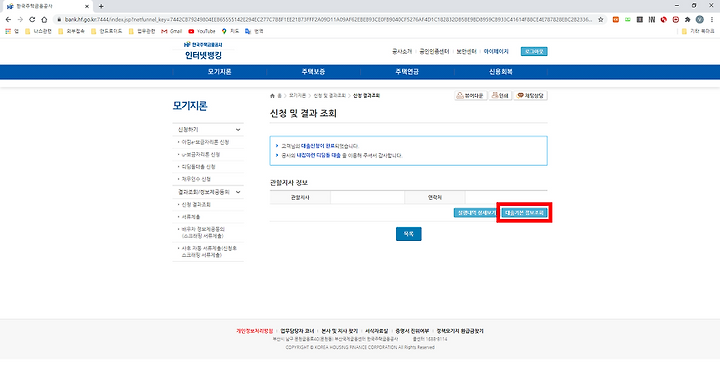Open the apps grid bookmark
Viewport: 720px width, 389px height.
12,31
